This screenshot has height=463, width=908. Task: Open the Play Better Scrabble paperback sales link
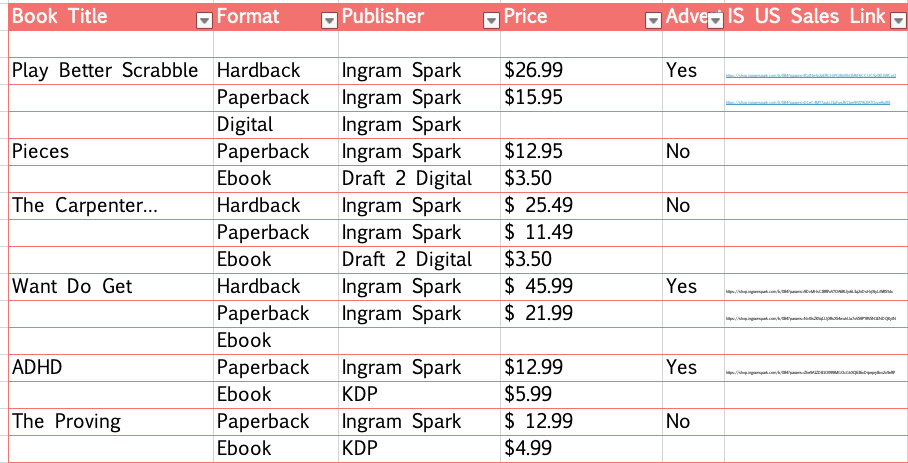808,102
